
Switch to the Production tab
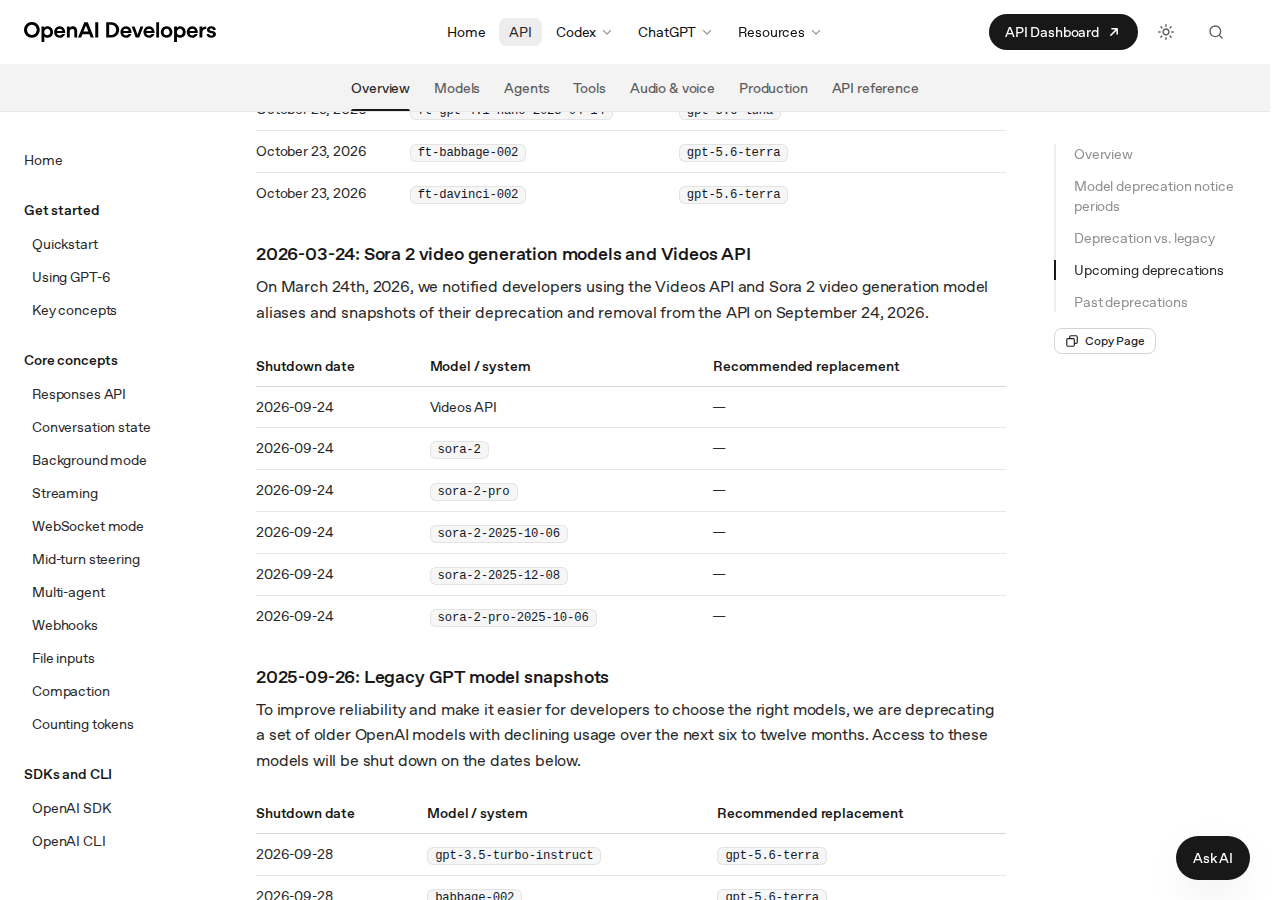(773, 88)
